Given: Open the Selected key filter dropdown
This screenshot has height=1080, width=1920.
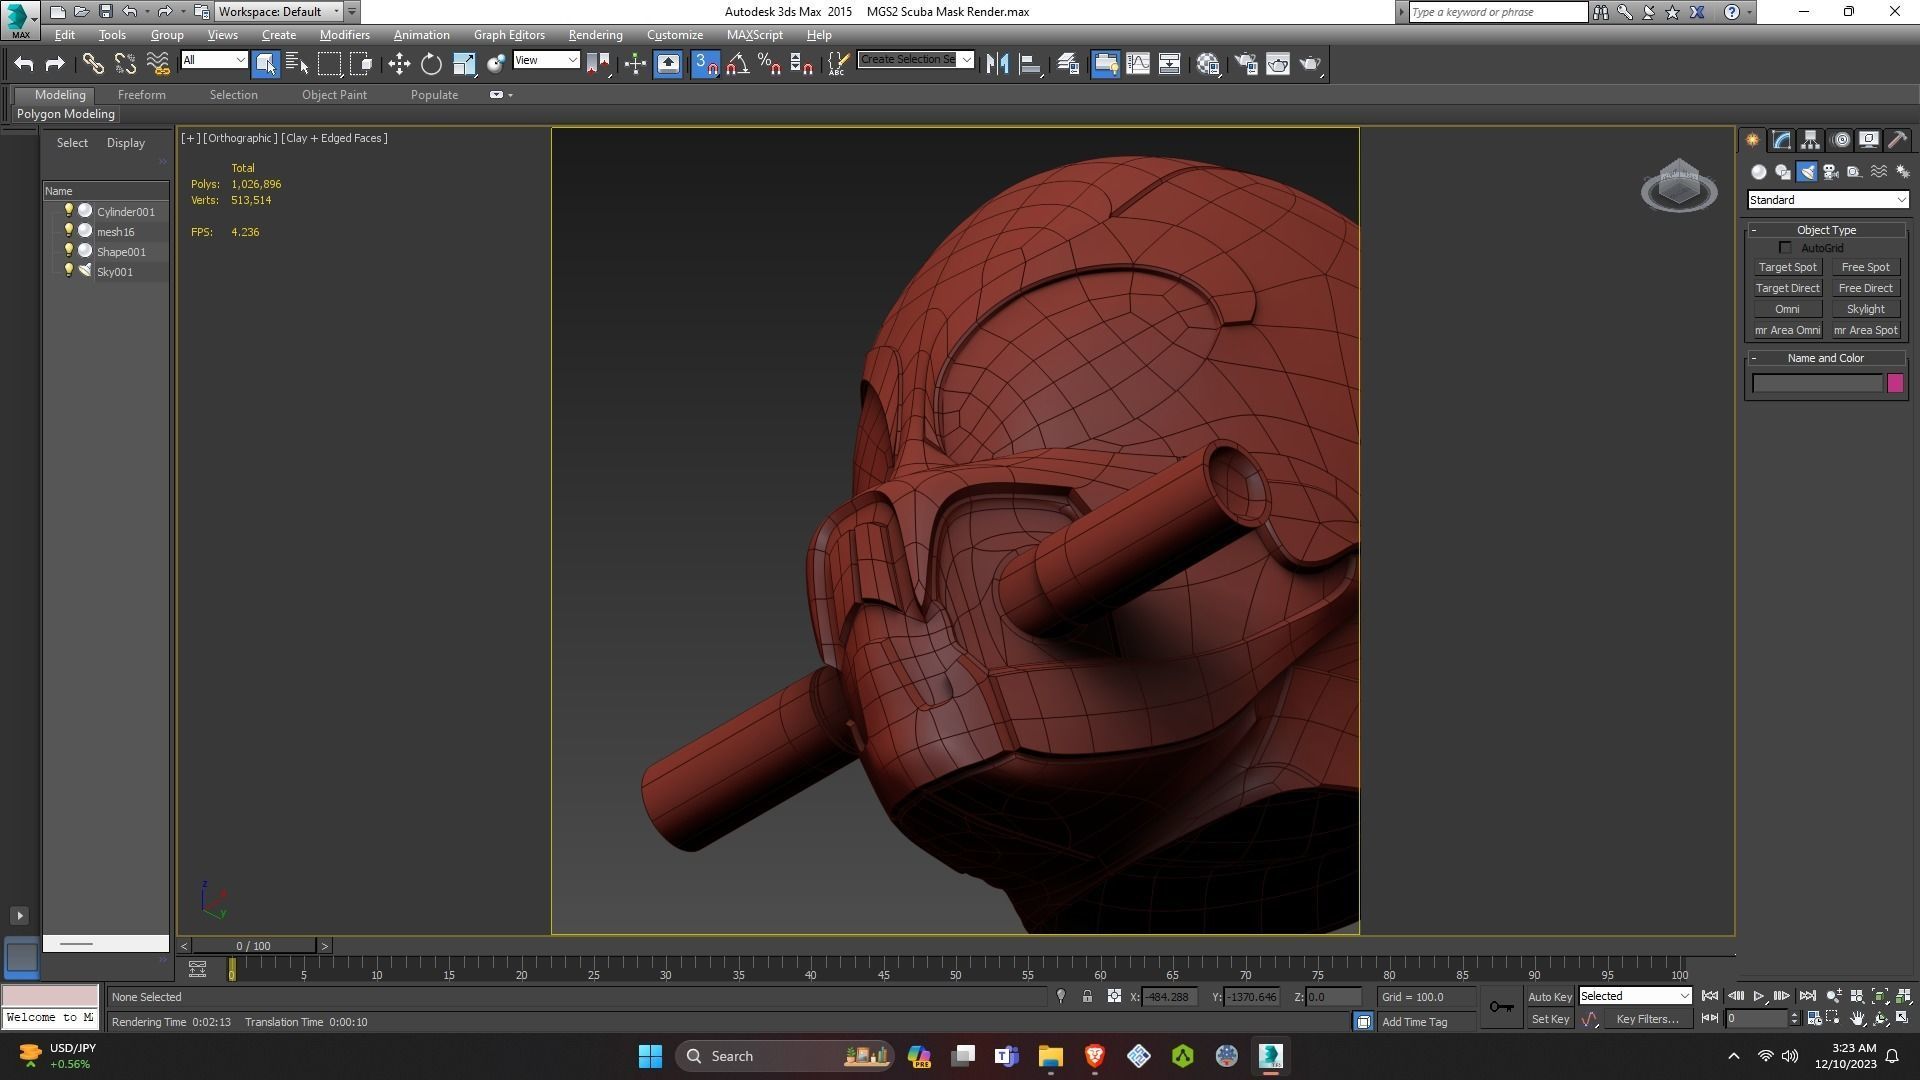Looking at the screenshot, I should pyautogui.click(x=1634, y=996).
